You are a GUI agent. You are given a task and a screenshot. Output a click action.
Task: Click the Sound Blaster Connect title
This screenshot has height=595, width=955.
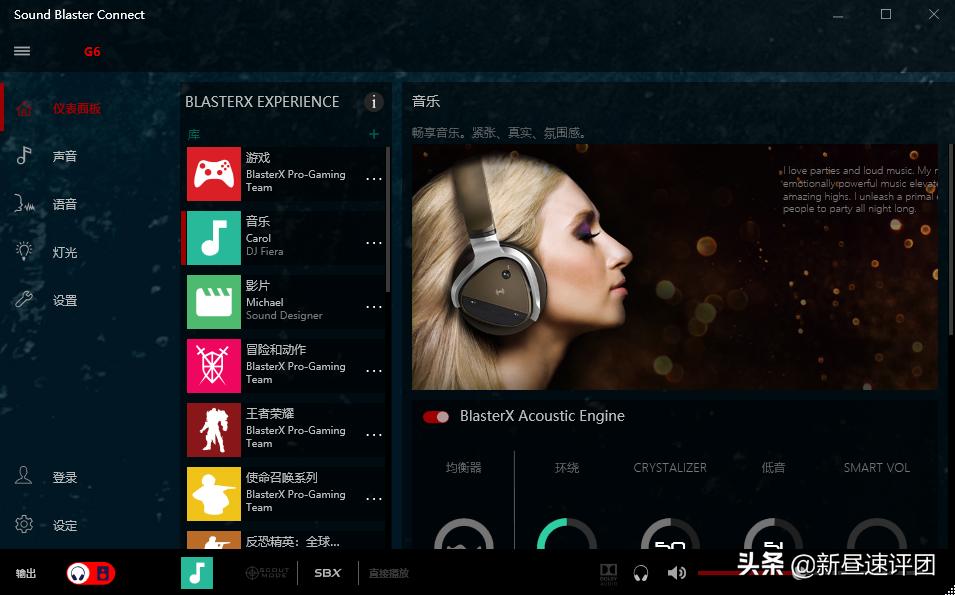point(79,15)
